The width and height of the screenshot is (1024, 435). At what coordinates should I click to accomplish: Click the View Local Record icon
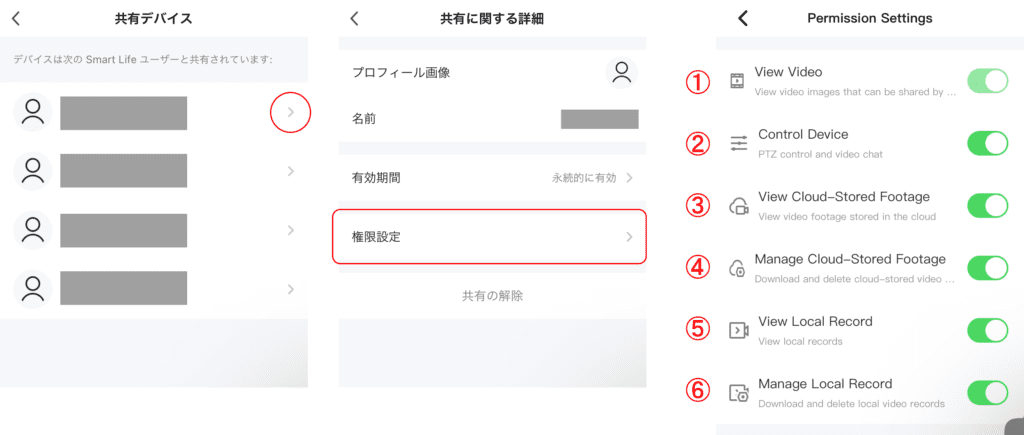pos(739,330)
